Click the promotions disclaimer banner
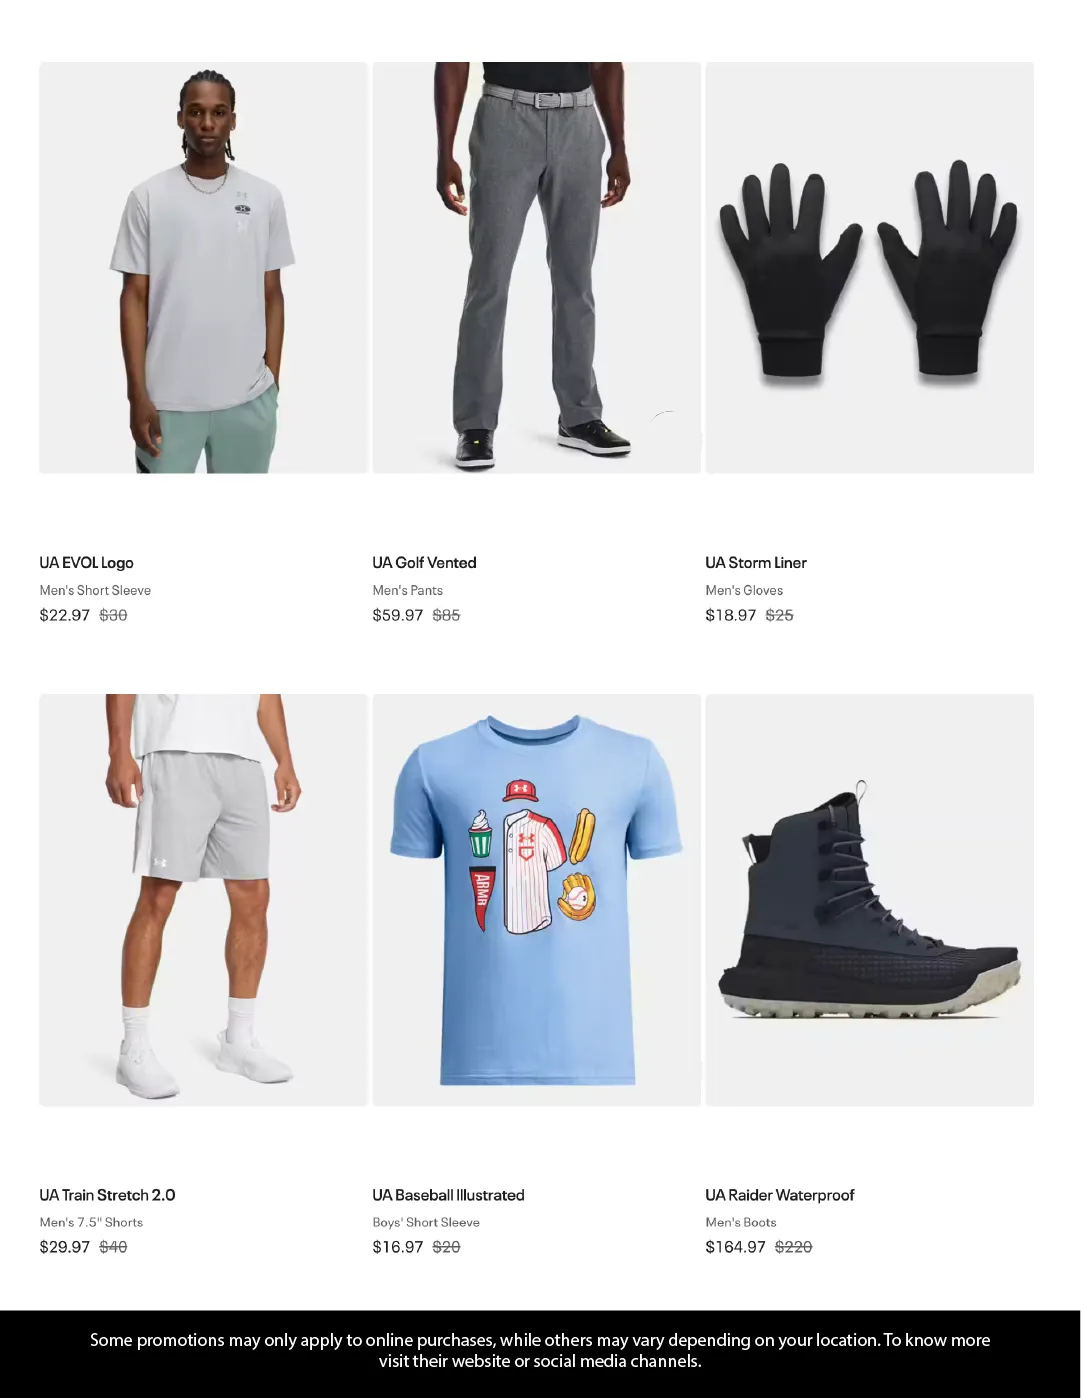 [540, 1351]
